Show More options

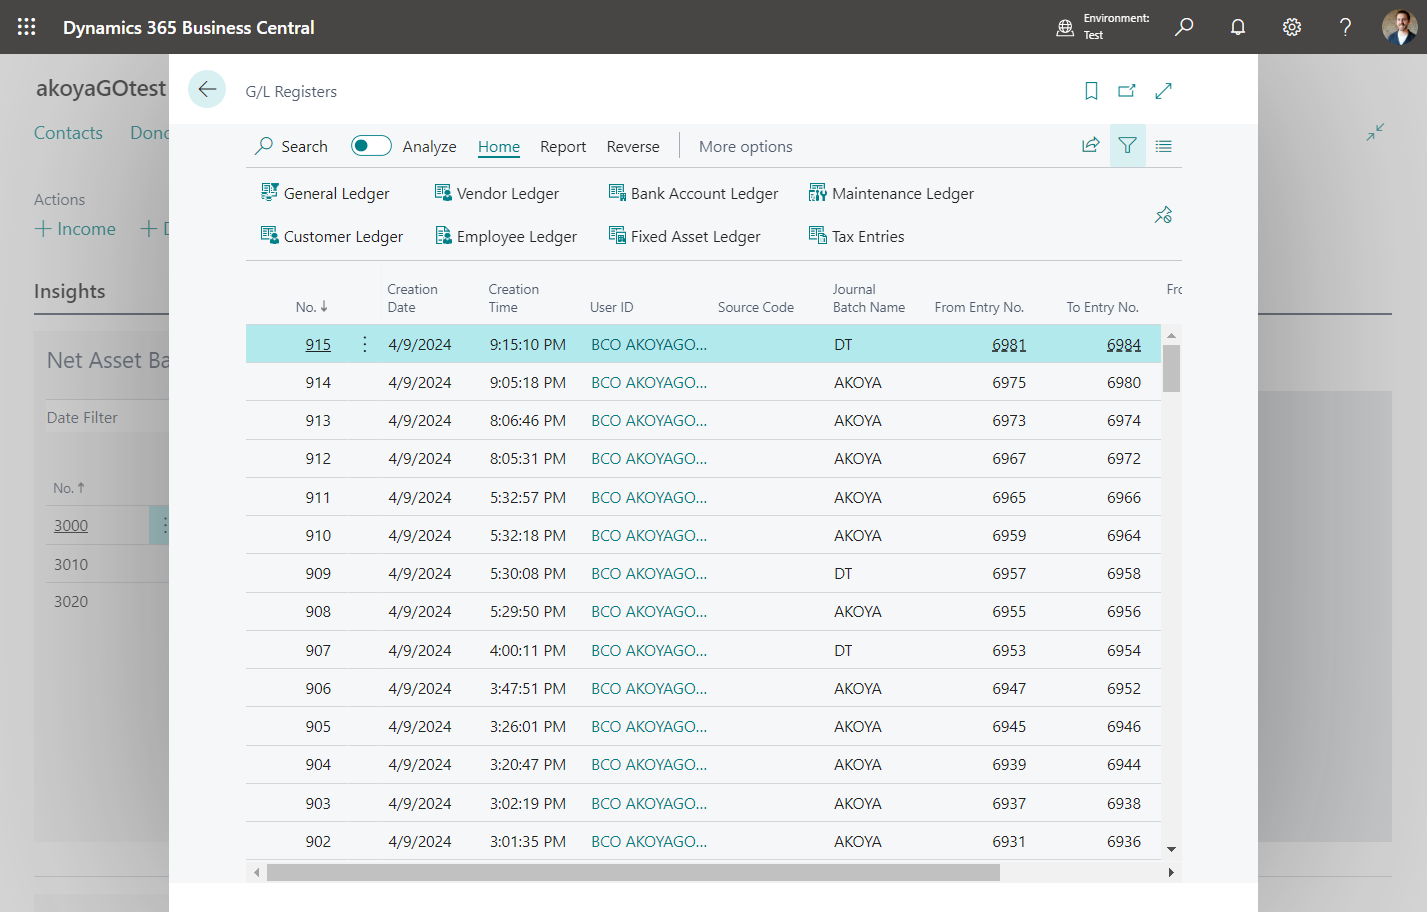tap(746, 146)
